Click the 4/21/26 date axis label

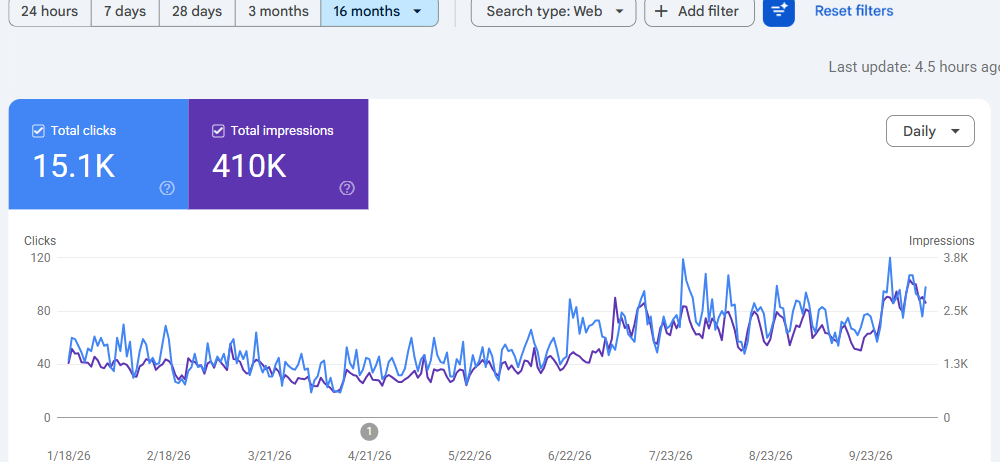370,456
